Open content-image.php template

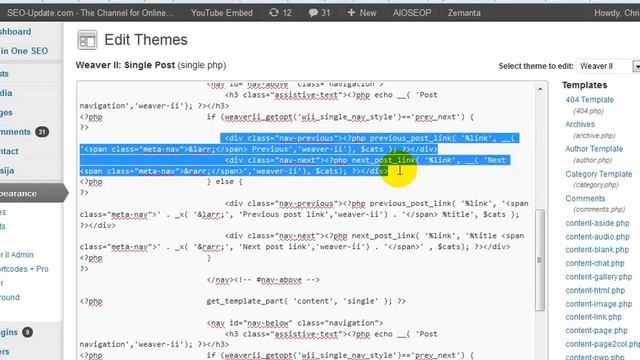(x=599, y=304)
